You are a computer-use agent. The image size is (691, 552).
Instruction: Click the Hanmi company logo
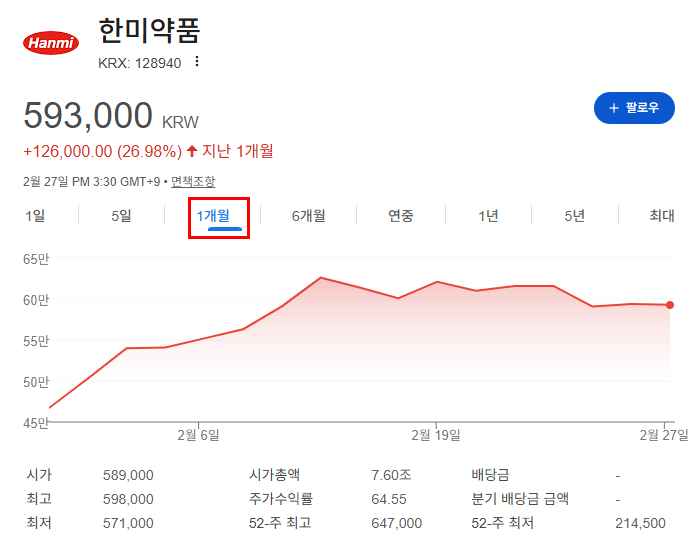(51, 43)
